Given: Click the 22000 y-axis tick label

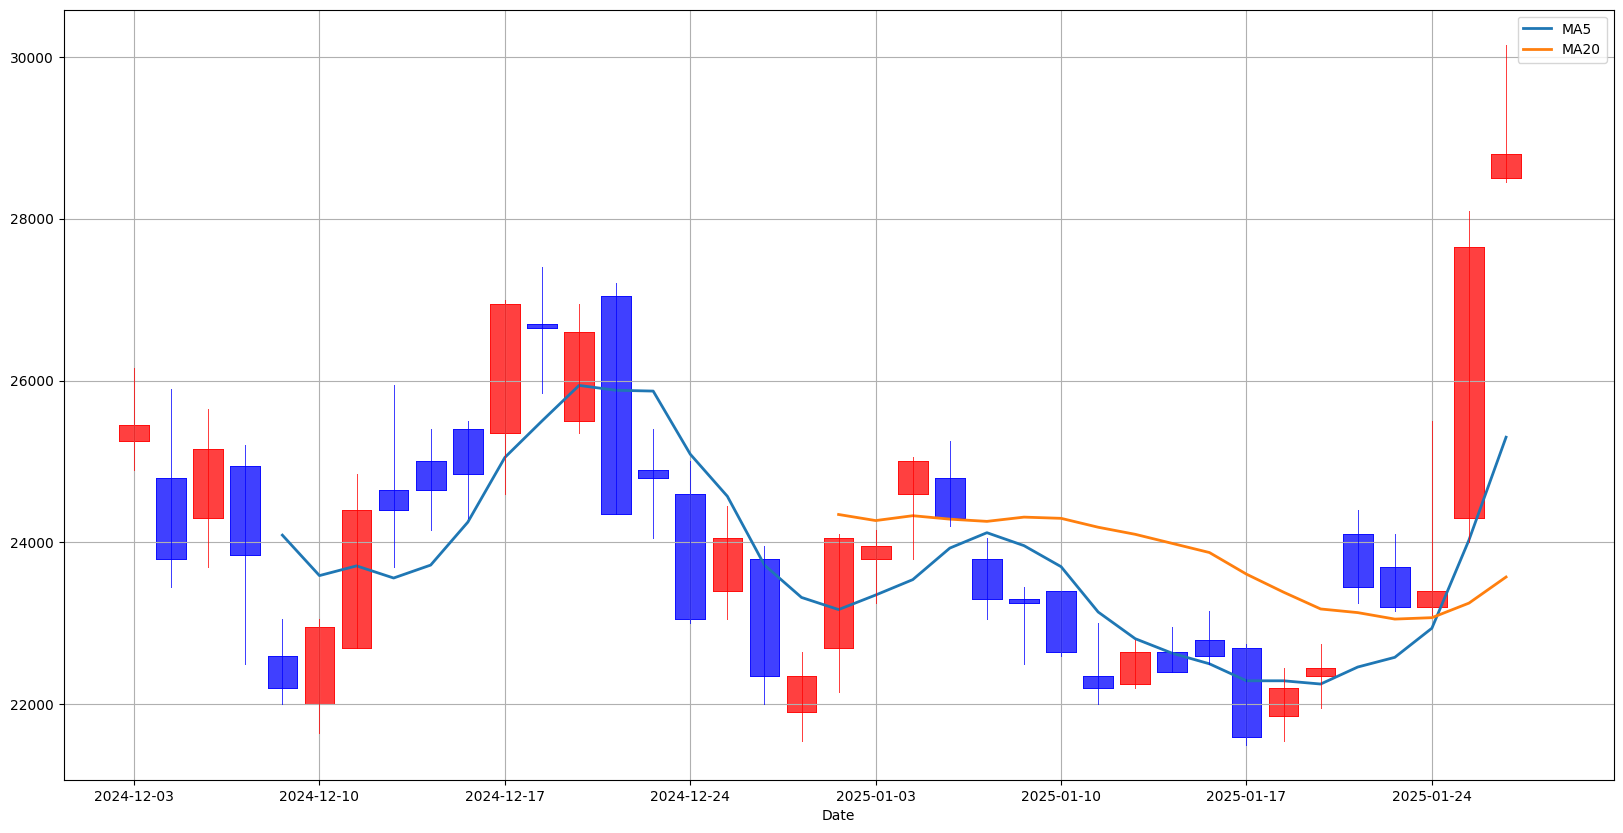Looking at the screenshot, I should click(33, 705).
